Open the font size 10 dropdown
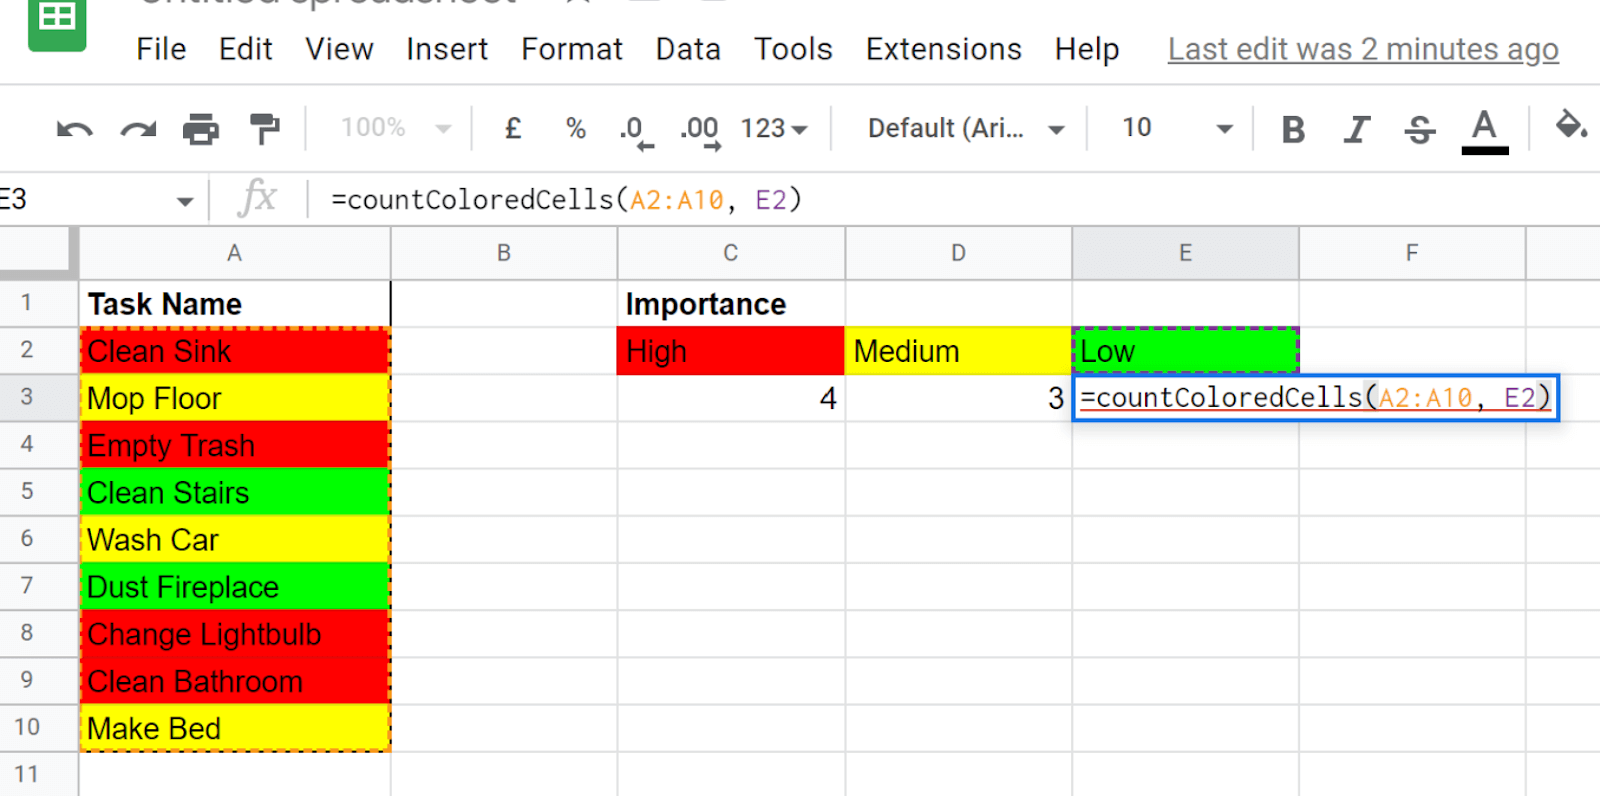This screenshot has height=796, width=1600. [1176, 128]
